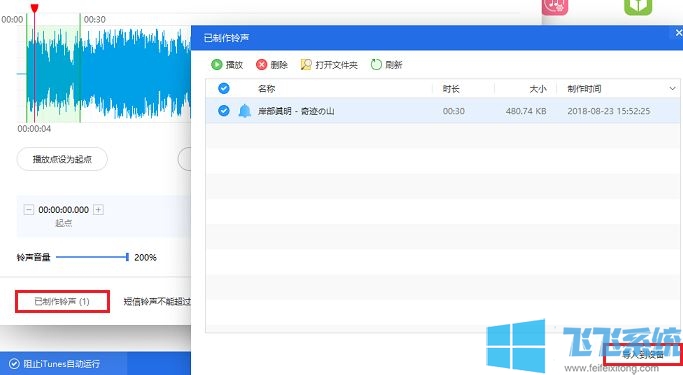Close the 已制作铃声 dialog

pos(678,33)
